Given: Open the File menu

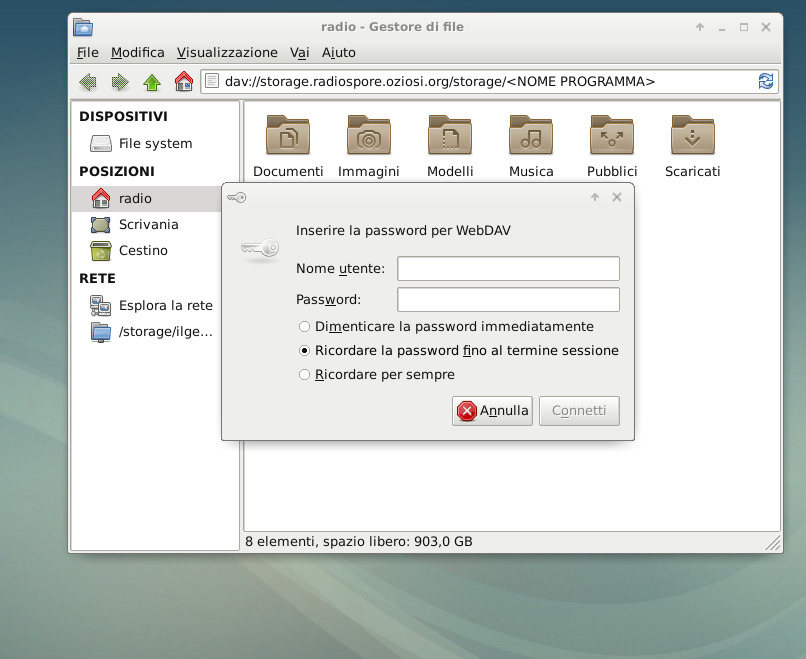Looking at the screenshot, I should tap(87, 52).
